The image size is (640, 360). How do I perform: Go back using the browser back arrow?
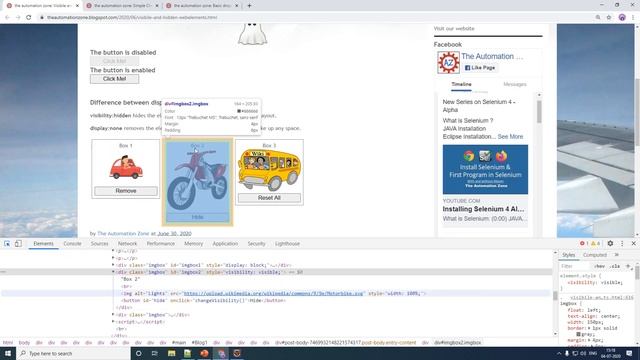click(7, 18)
